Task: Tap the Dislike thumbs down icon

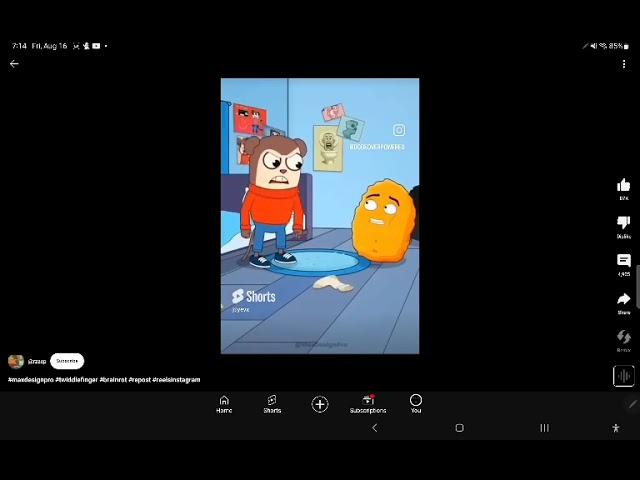Action: [x=623, y=223]
